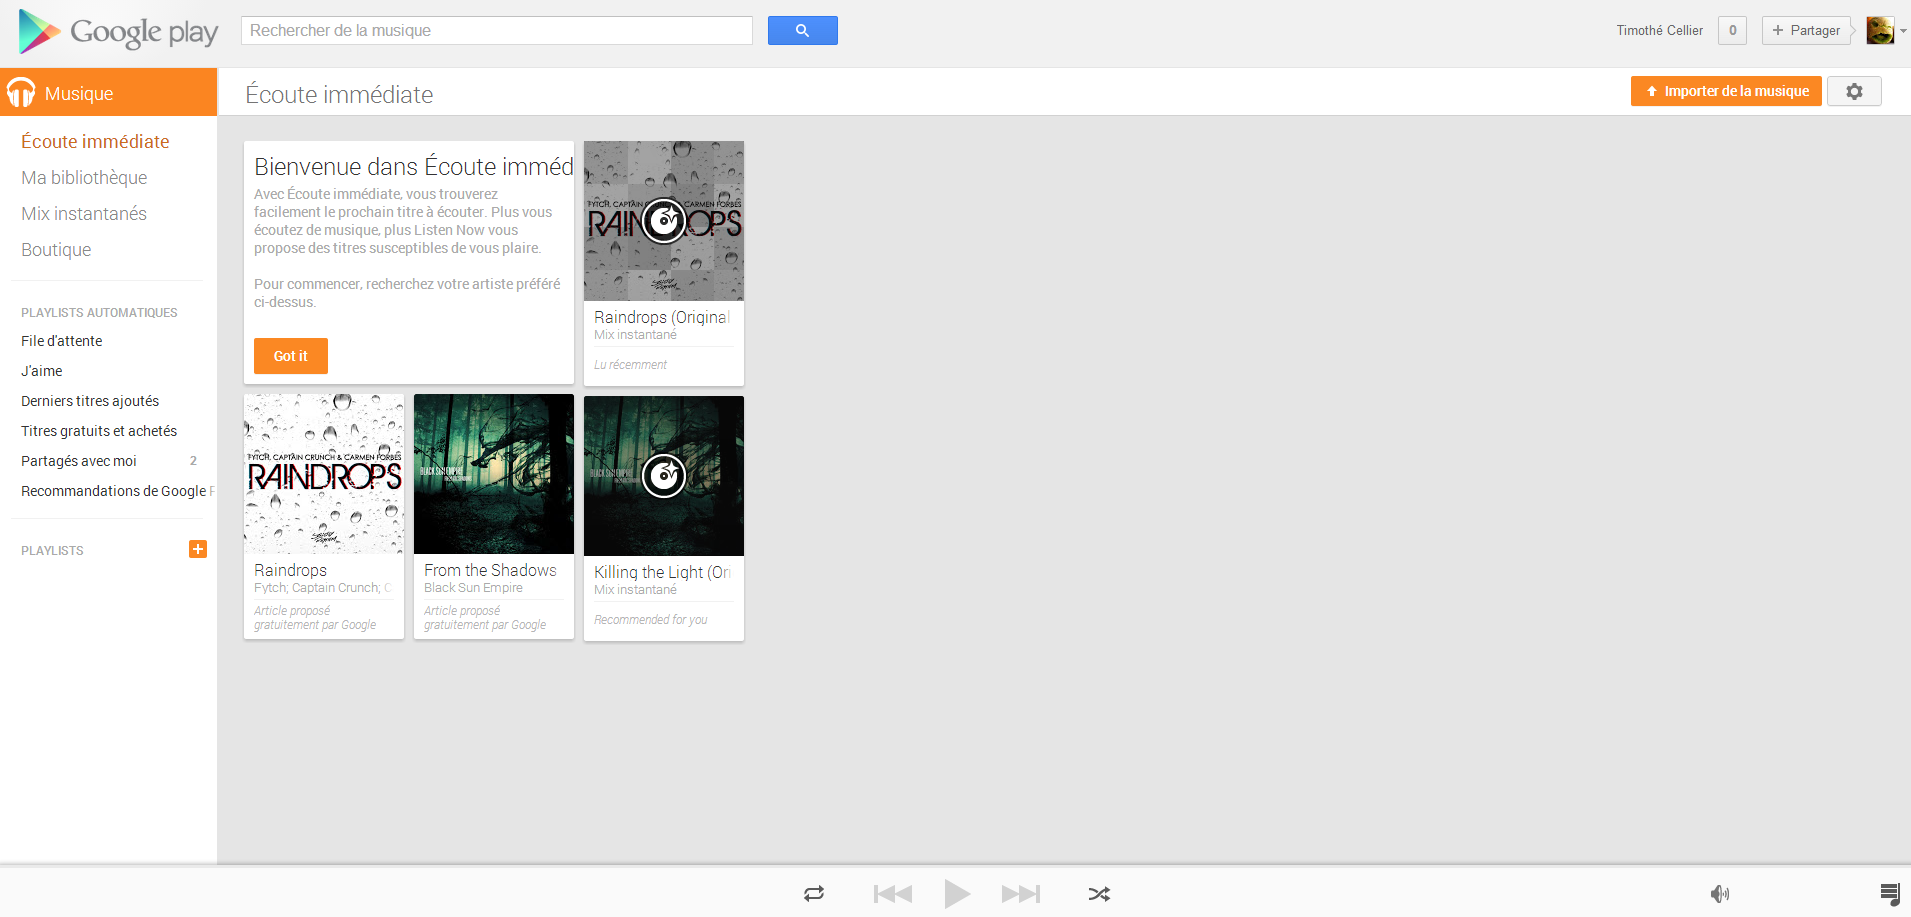This screenshot has height=917, width=1911.
Task: Open File d'attente playlist
Action: pyautogui.click(x=62, y=341)
